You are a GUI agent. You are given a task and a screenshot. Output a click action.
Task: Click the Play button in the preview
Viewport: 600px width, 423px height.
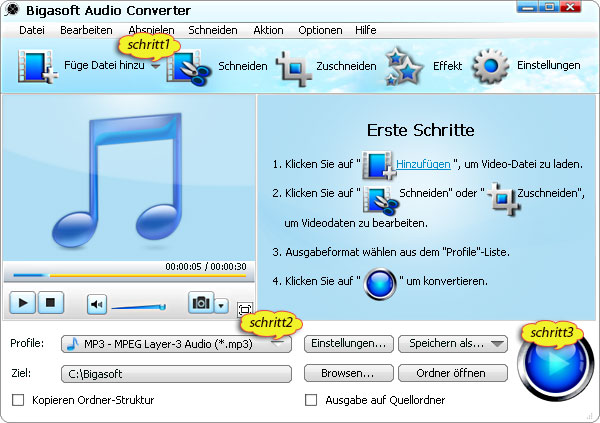tap(23, 303)
